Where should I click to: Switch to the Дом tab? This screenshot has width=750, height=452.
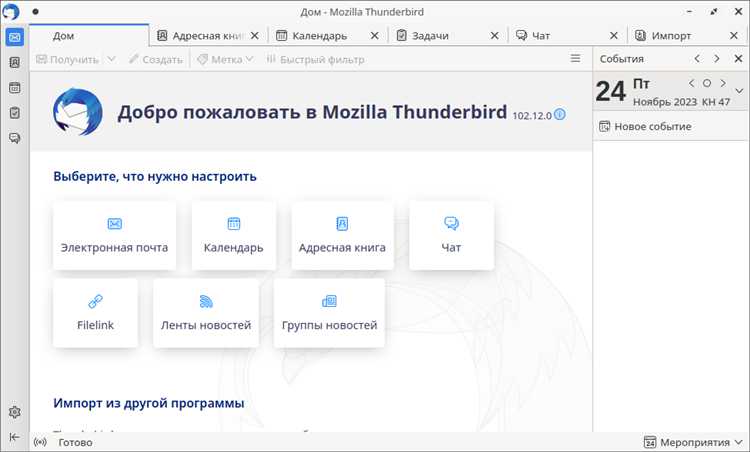coord(89,36)
